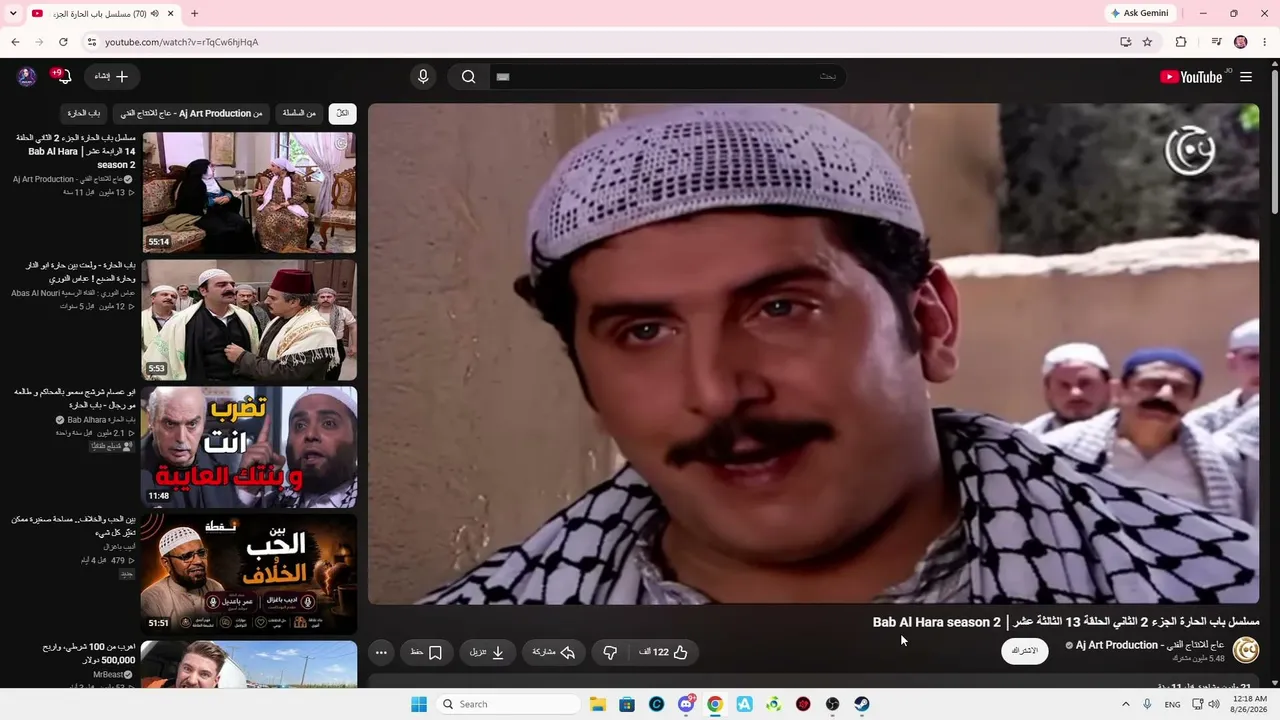Start voice search with the microphone icon
Screen dimensions: 1280x720
tap(423, 77)
